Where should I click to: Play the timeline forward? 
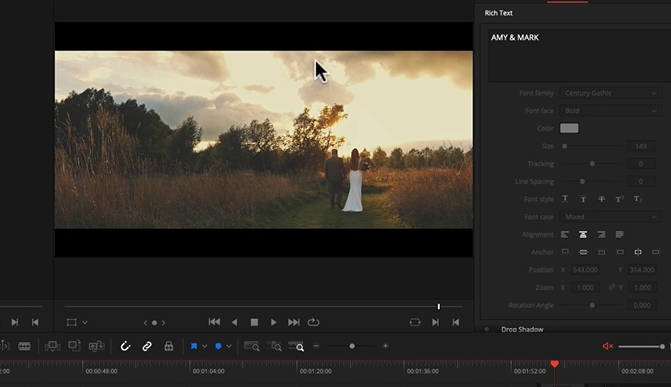273,322
